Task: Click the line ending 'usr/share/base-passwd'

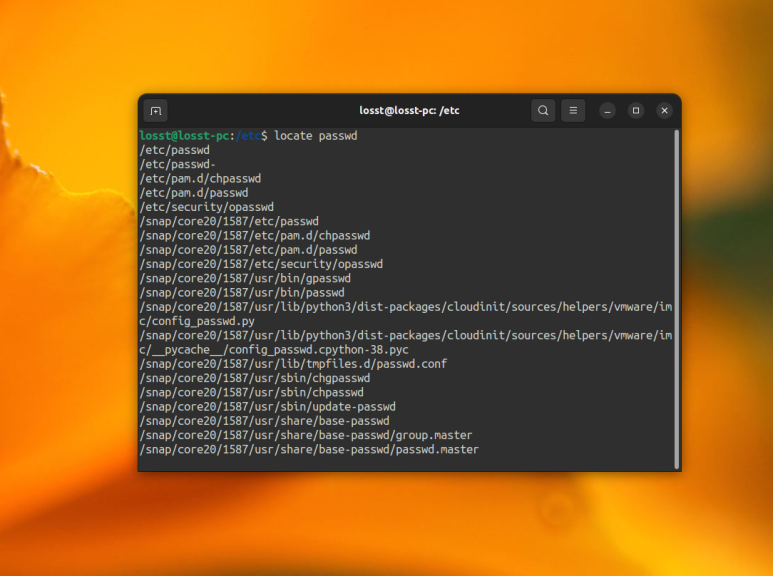Action: 264,421
